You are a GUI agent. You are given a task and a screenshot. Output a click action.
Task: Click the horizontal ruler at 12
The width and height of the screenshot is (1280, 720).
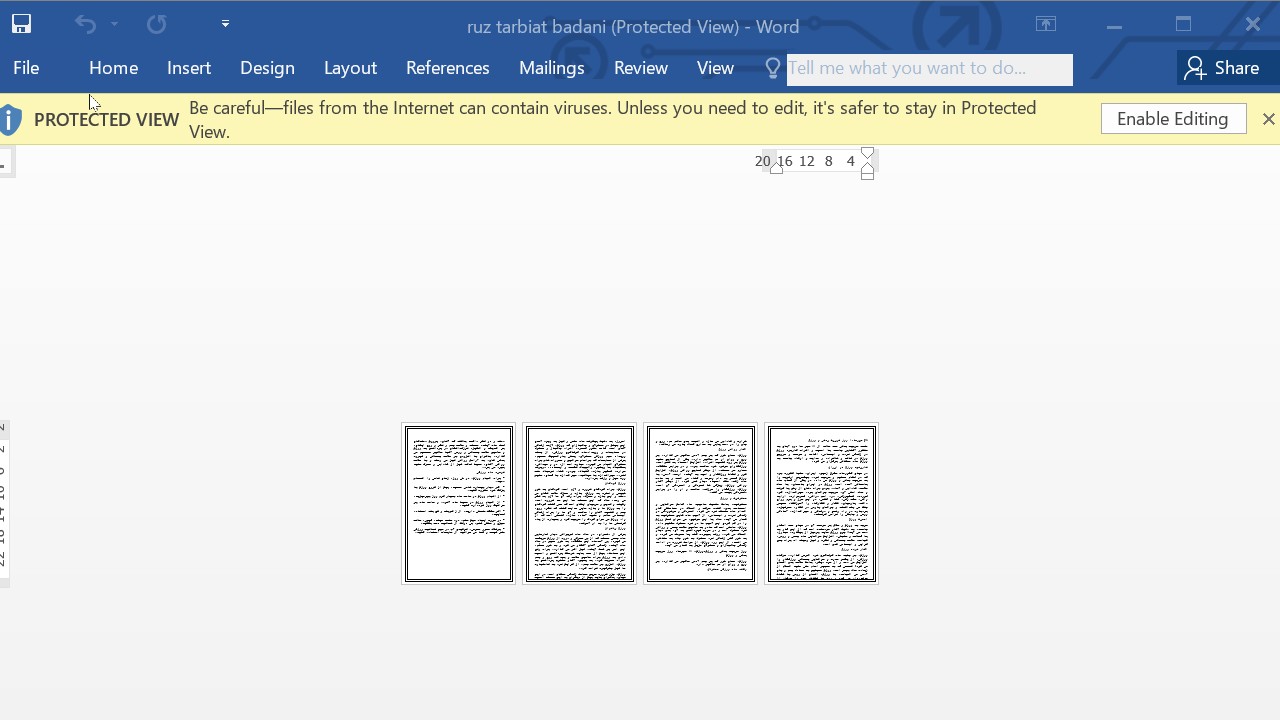(x=807, y=161)
